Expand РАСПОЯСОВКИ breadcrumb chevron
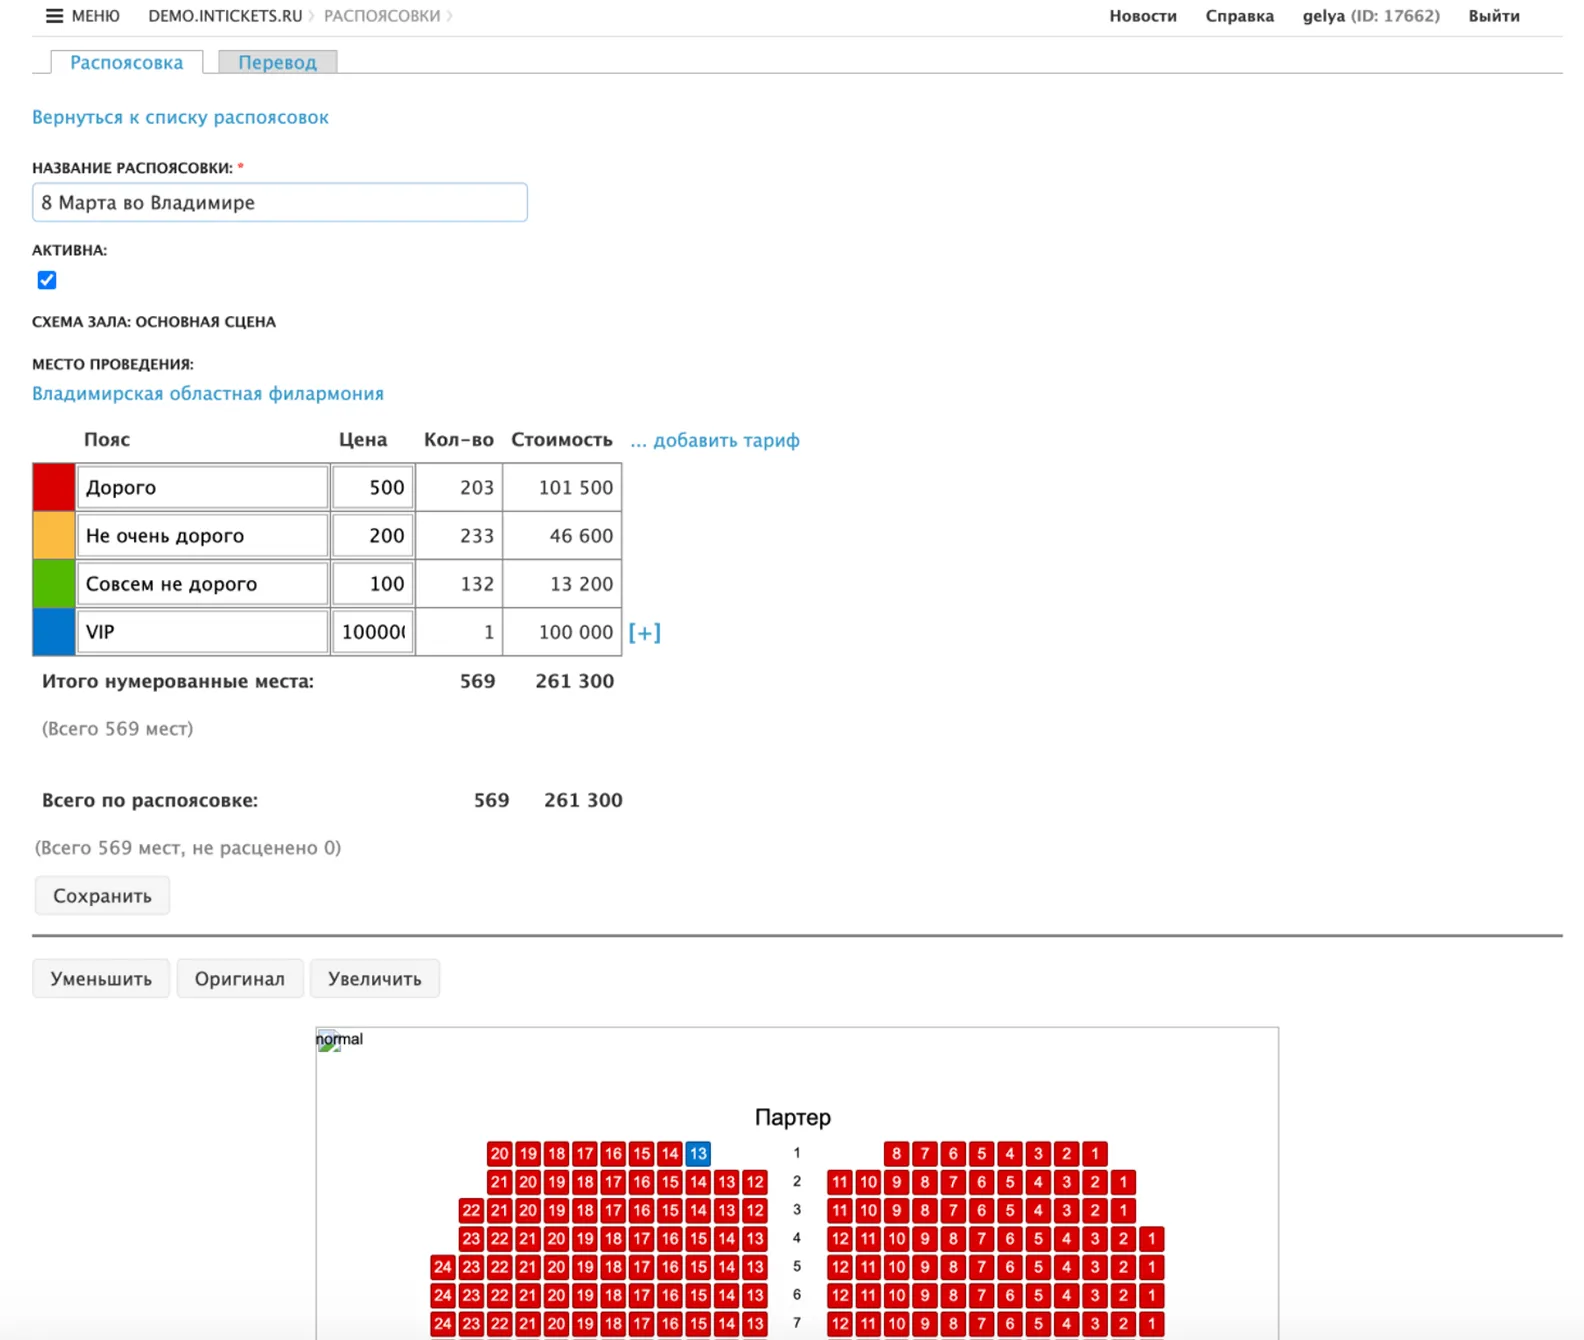This screenshot has width=1584, height=1340. click(x=450, y=16)
